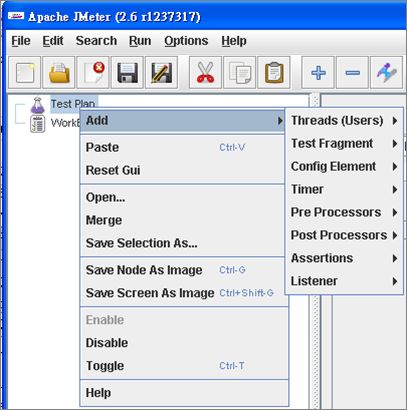Select Help at context menu bottom
The height and width of the screenshot is (410, 407).
(x=184, y=393)
